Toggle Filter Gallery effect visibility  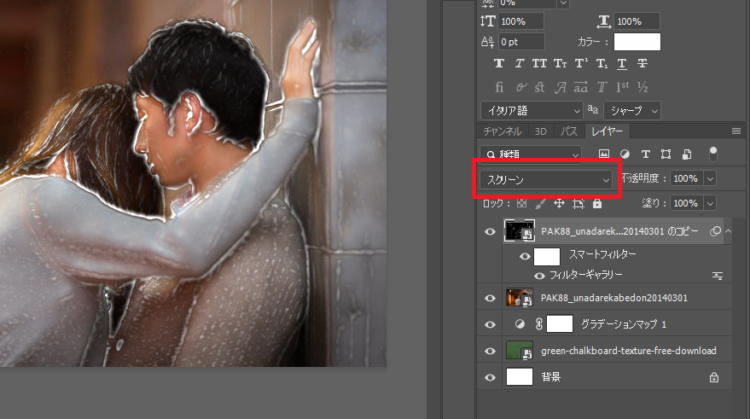tap(539, 276)
